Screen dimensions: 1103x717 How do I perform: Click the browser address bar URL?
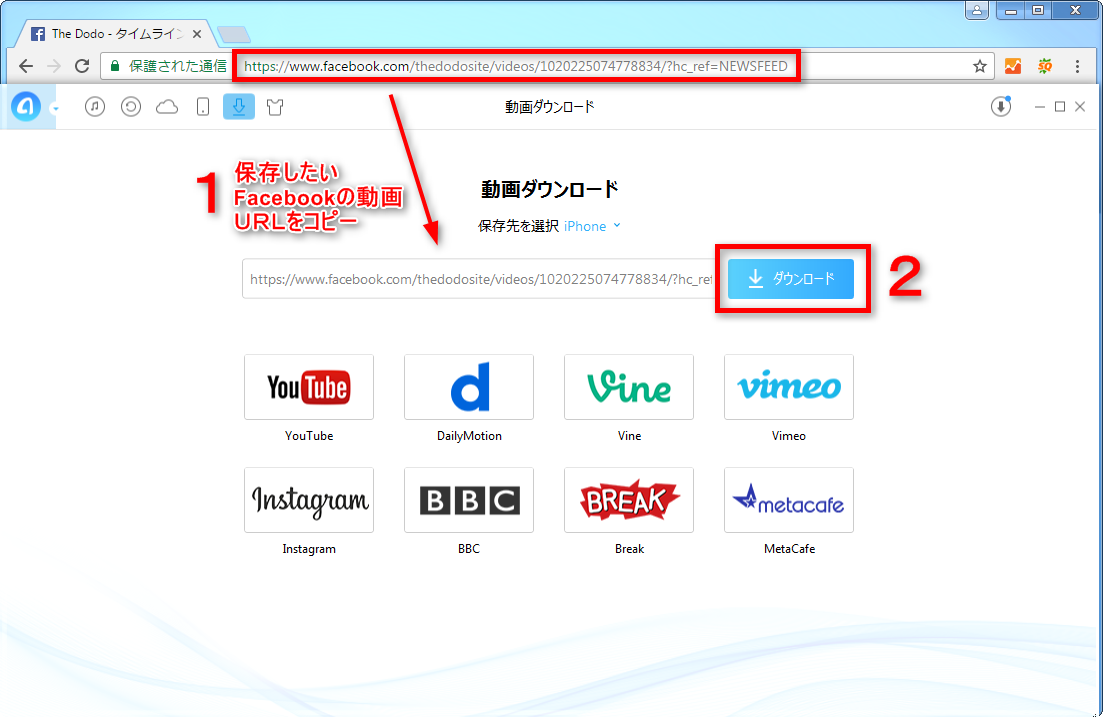(x=516, y=66)
